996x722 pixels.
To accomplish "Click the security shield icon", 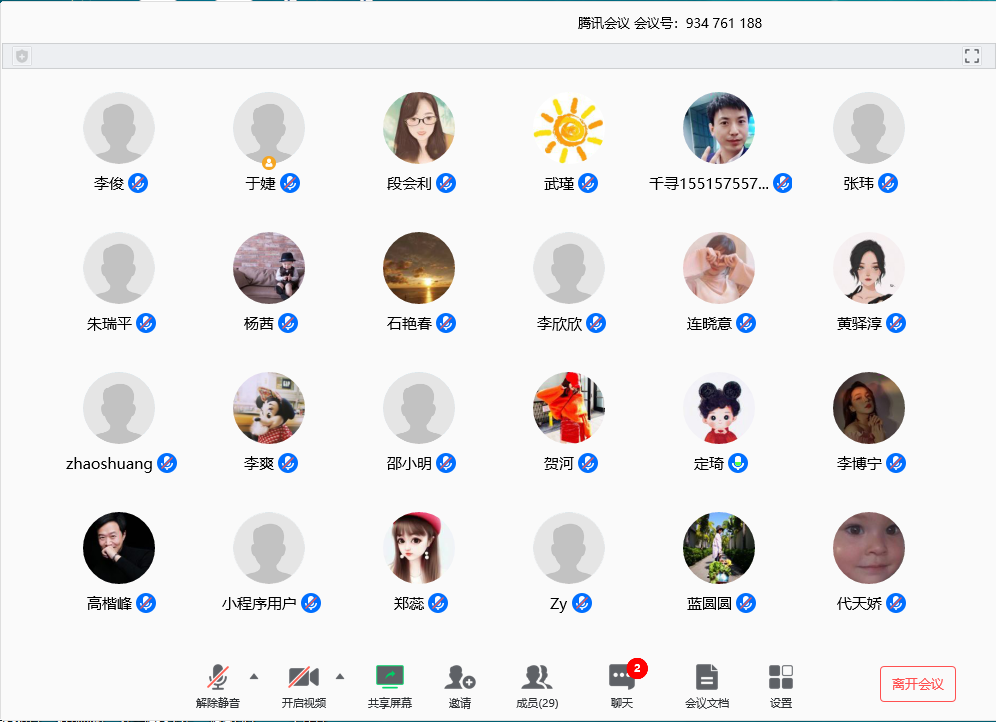I will 22,56.
